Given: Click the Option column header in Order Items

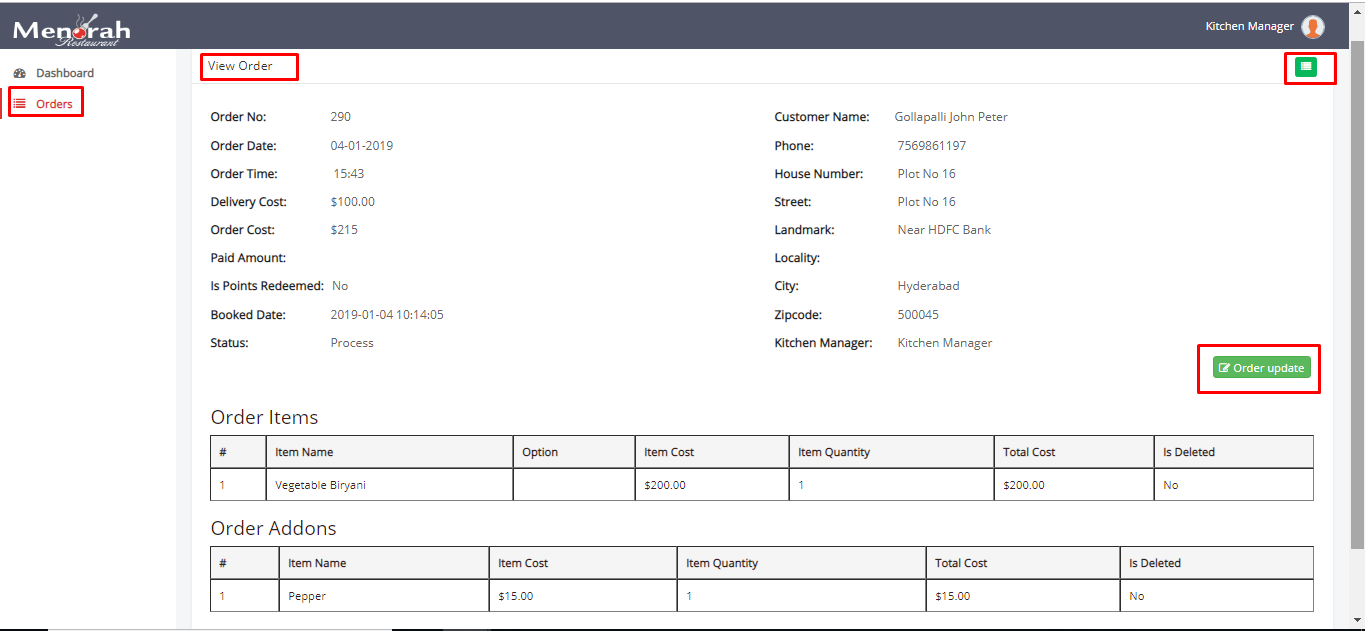Looking at the screenshot, I should [540, 452].
